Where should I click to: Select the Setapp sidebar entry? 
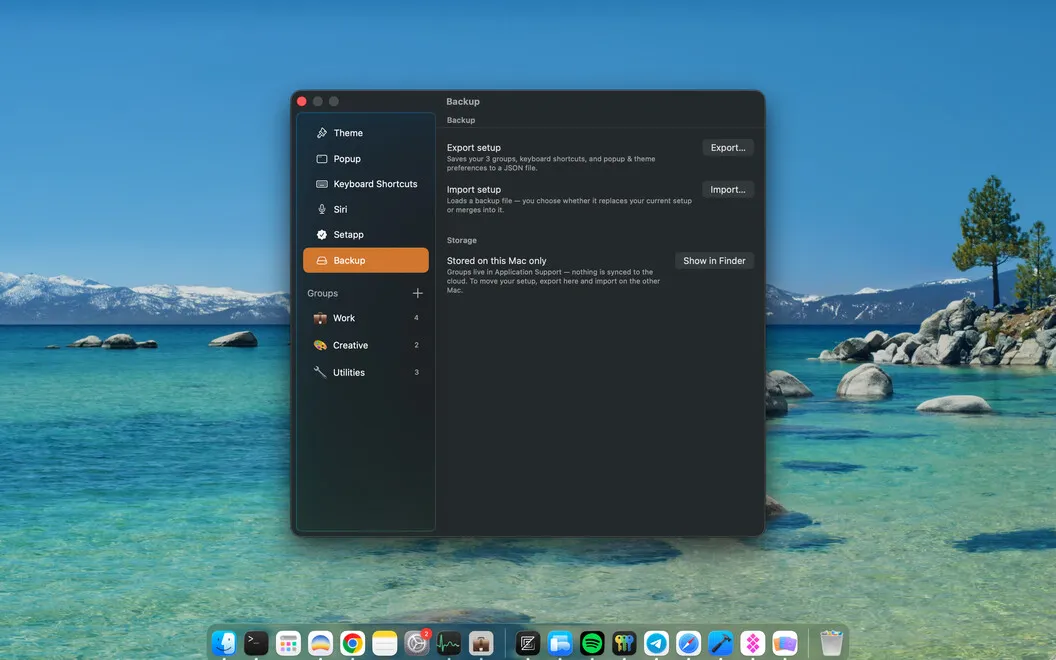pos(366,234)
